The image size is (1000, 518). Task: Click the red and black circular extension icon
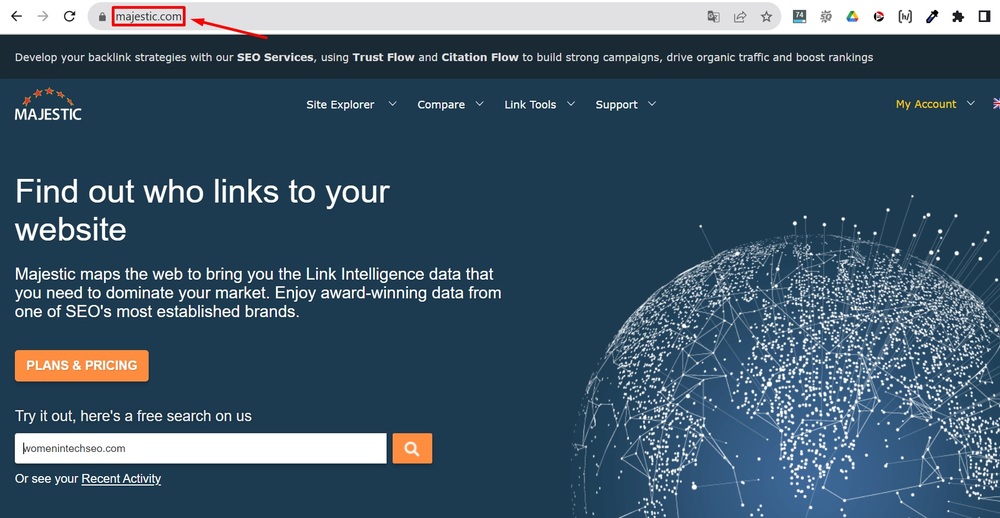coord(879,17)
